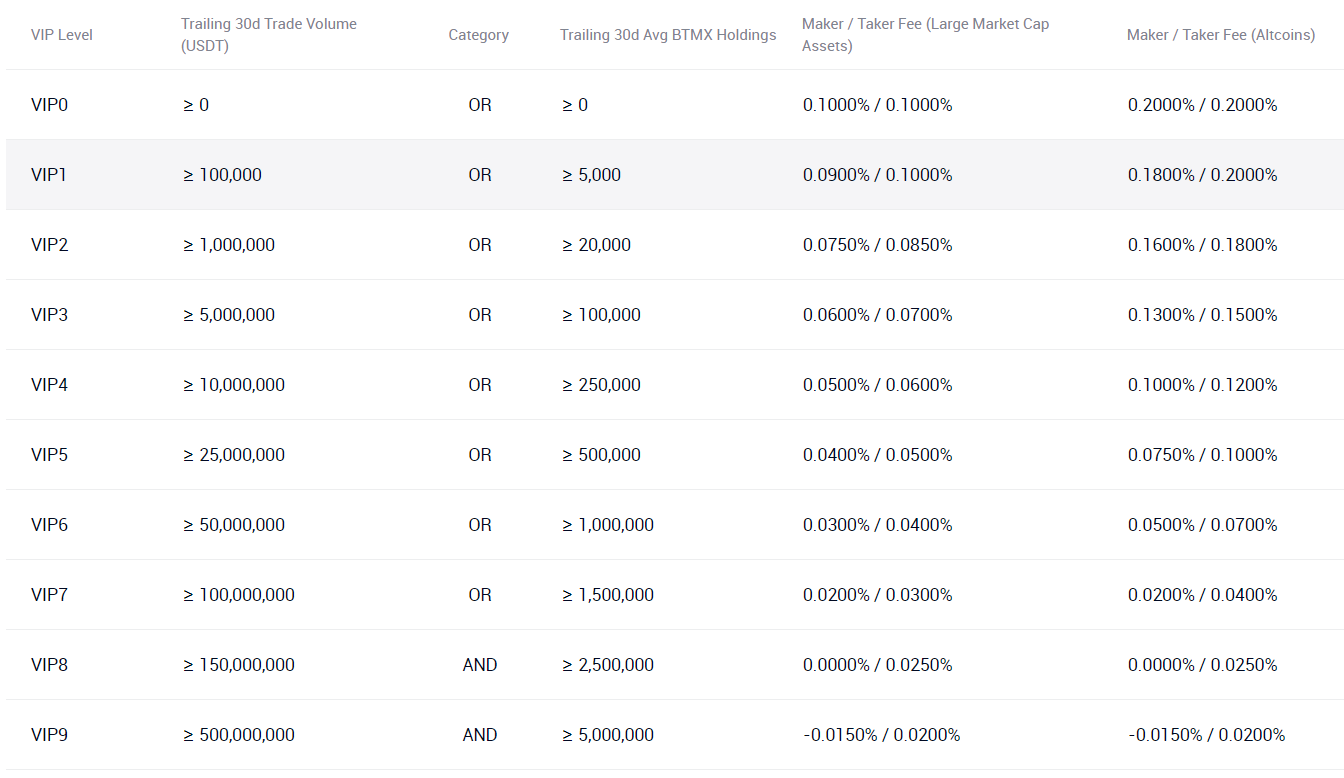The width and height of the screenshot is (1344, 778).
Task: Click the VIP2 trade volume ≥ 1,000,000
Action: coord(229,245)
